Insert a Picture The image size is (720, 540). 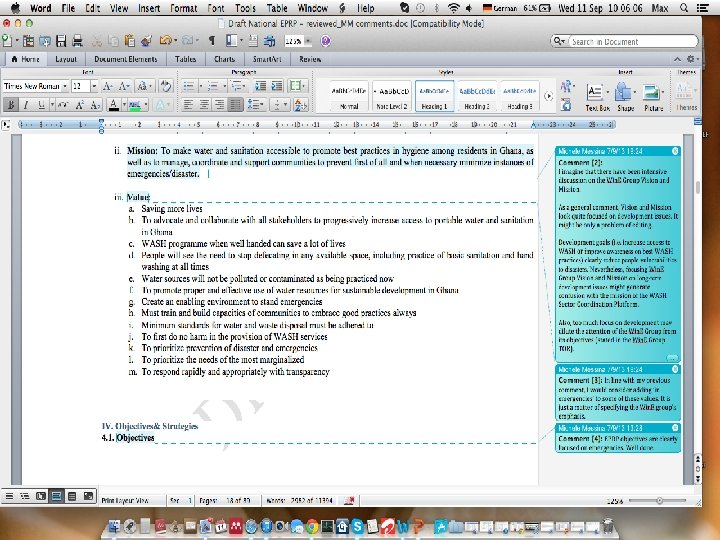(653, 98)
